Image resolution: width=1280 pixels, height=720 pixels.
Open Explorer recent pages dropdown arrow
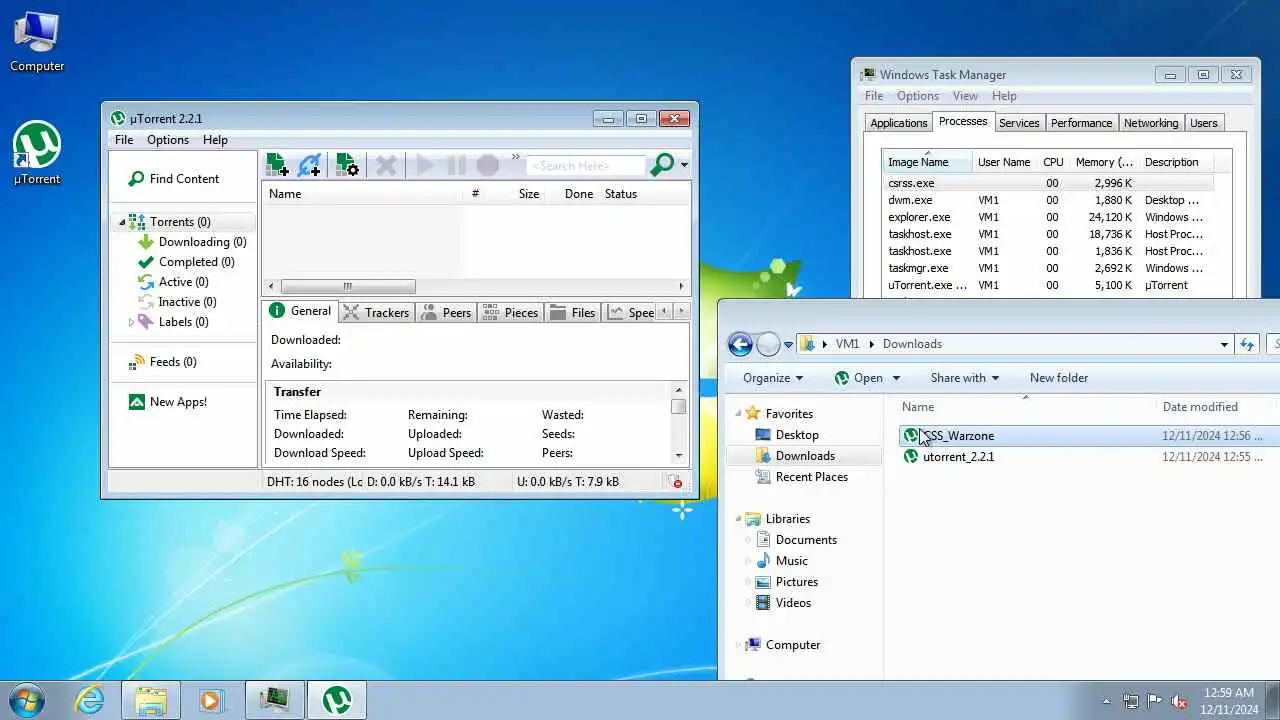(788, 345)
